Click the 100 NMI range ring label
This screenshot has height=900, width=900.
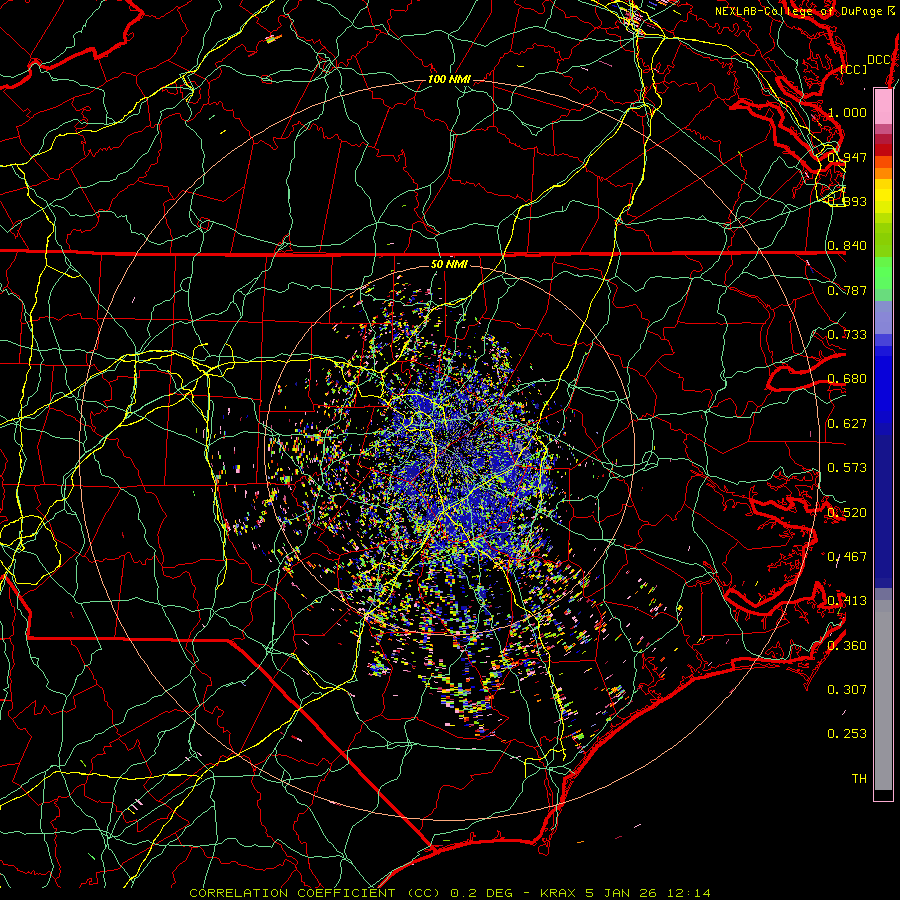(x=449, y=79)
